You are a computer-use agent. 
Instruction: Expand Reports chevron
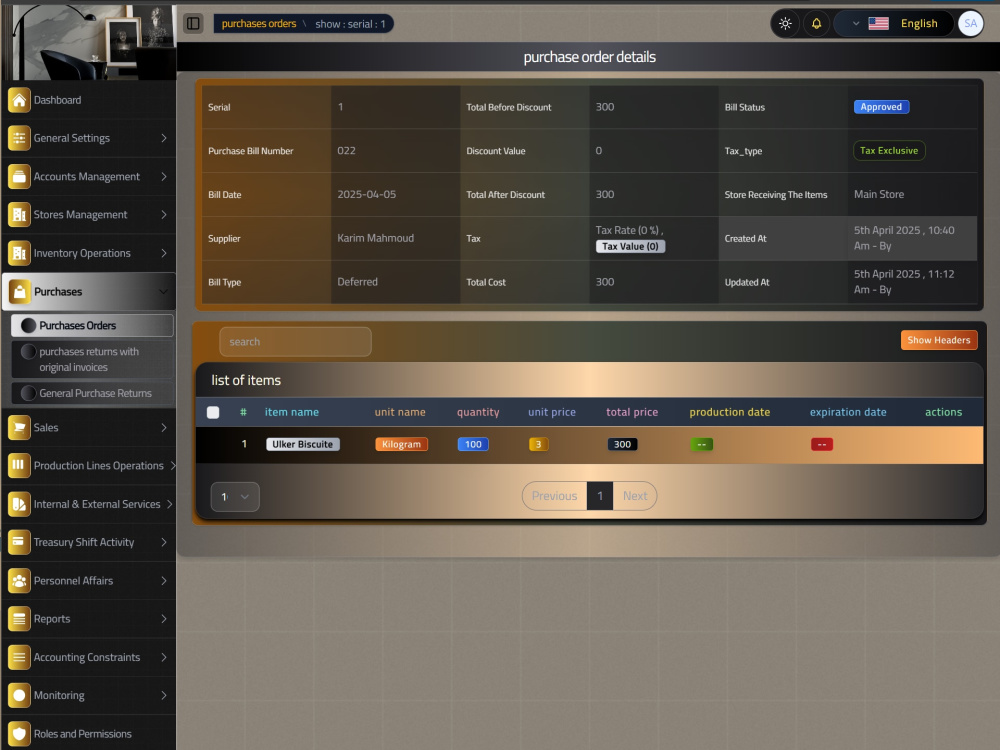[x=164, y=619]
